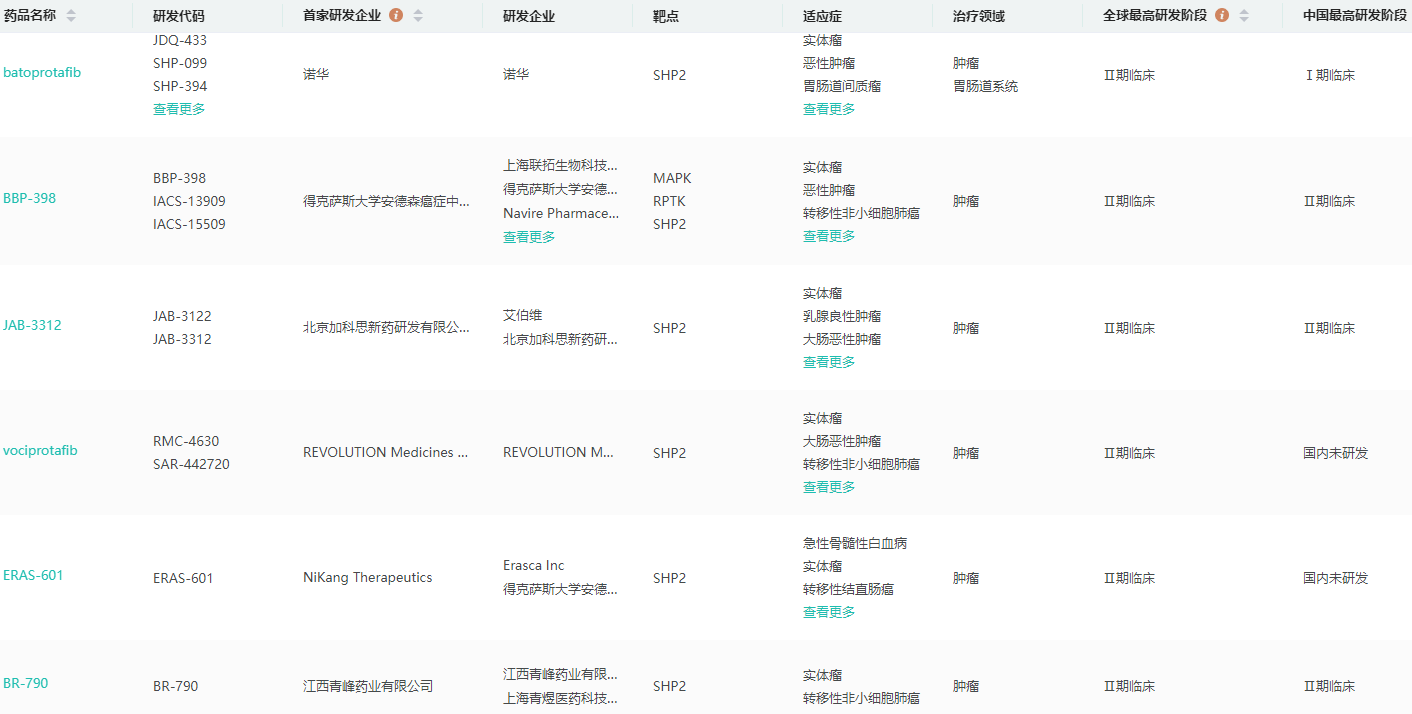Click info icon beside 首家研发企业 header
This screenshot has height=714, width=1412.
point(396,16)
